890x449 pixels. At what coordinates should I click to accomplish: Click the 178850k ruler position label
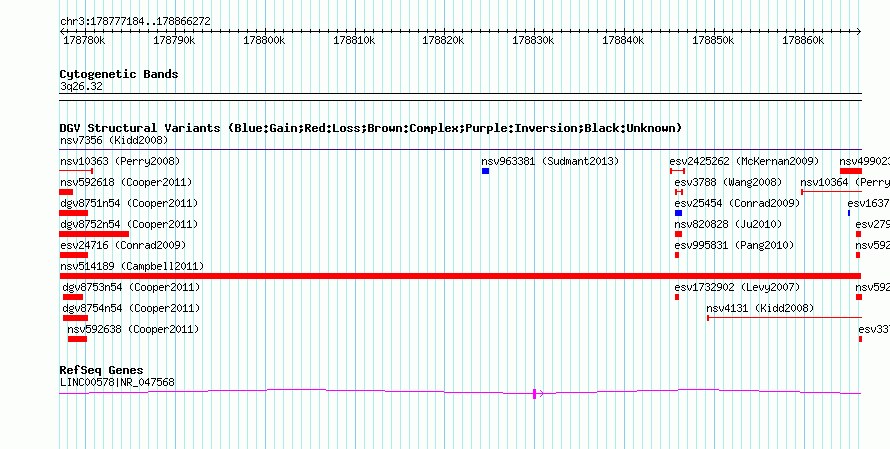(712, 40)
